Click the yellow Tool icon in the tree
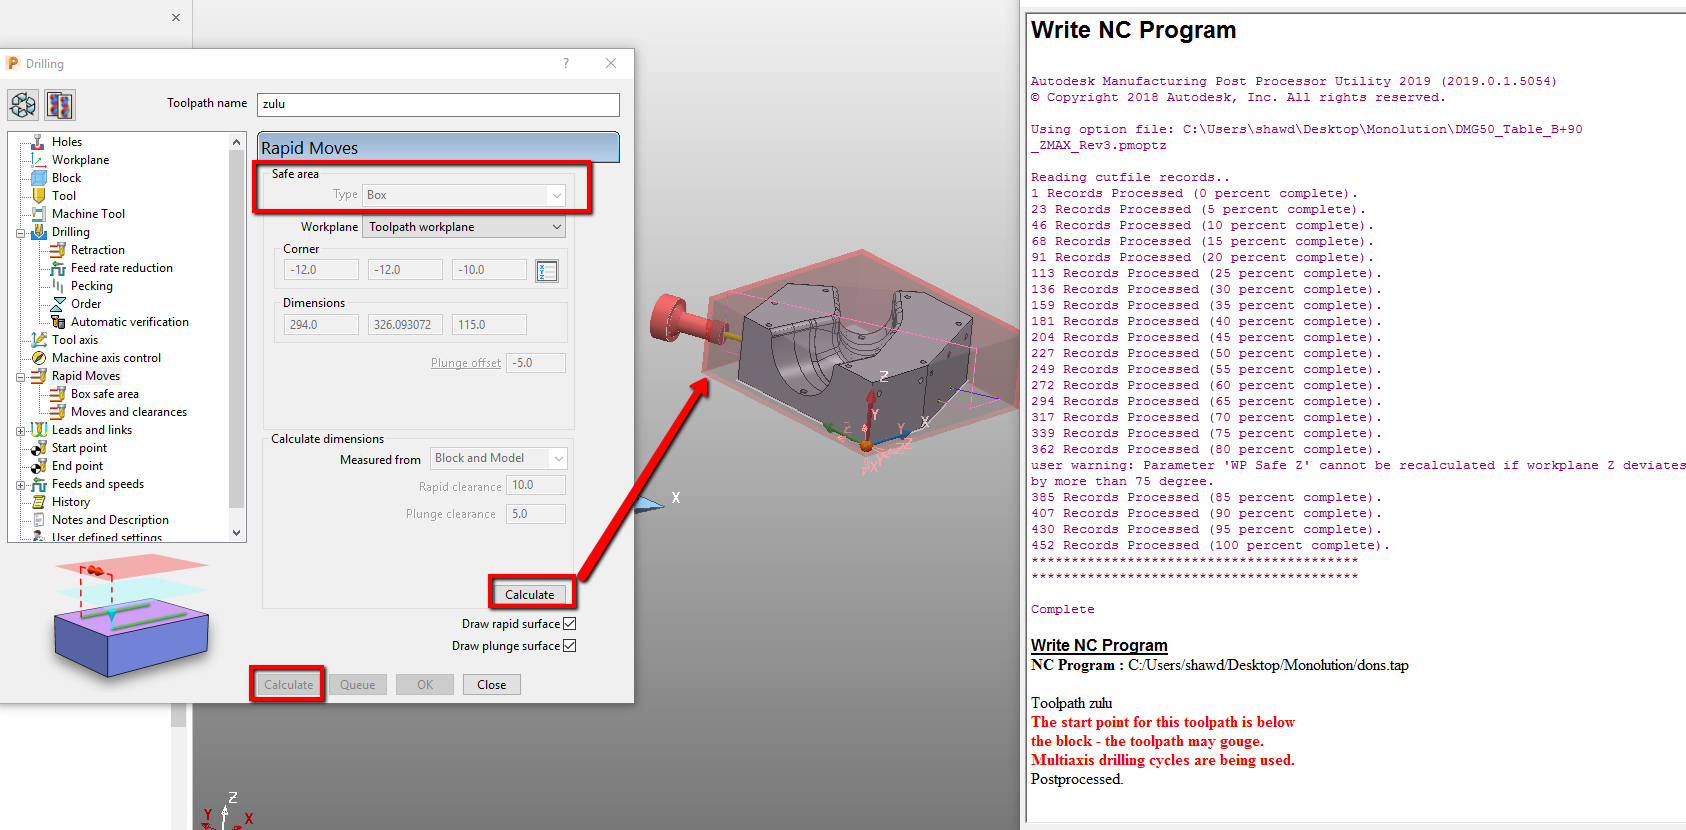This screenshot has height=830, width=1686. [x=38, y=196]
